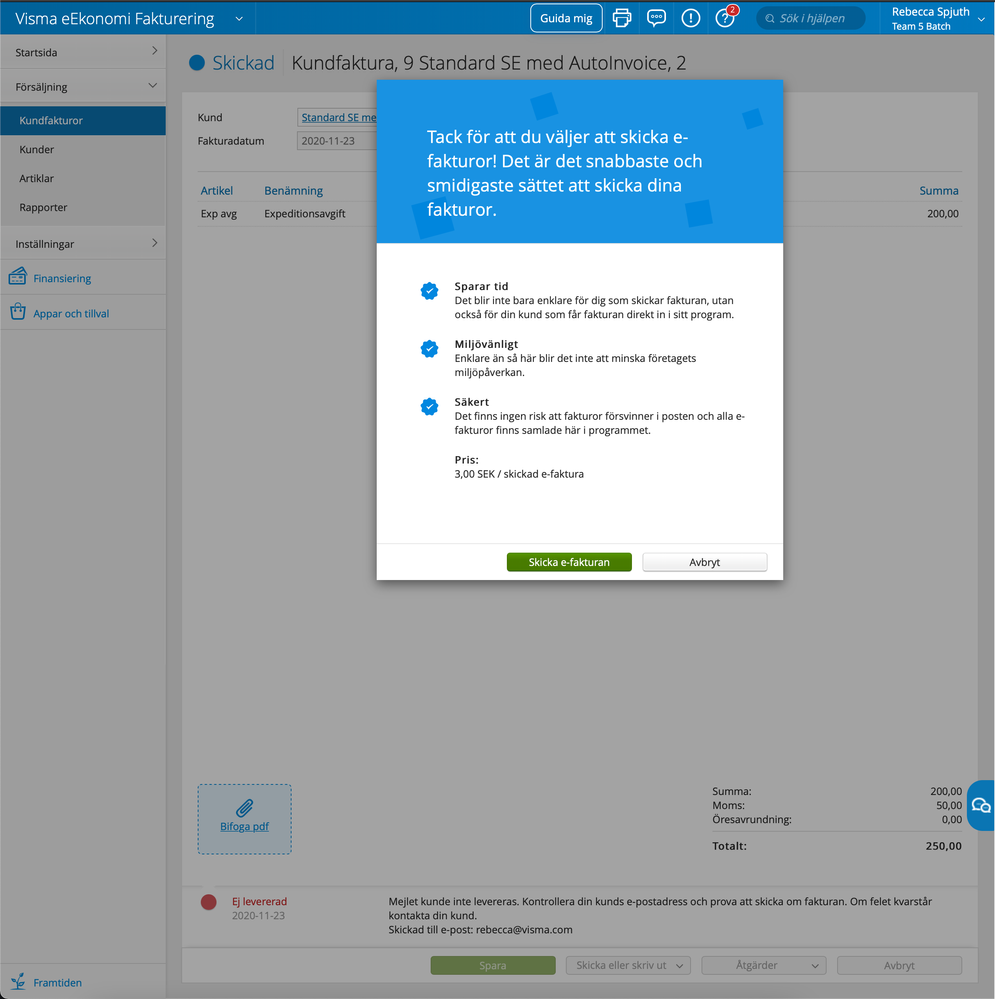995x999 pixels.
Task: Open the floating chat support bubble
Action: pyautogui.click(x=981, y=805)
